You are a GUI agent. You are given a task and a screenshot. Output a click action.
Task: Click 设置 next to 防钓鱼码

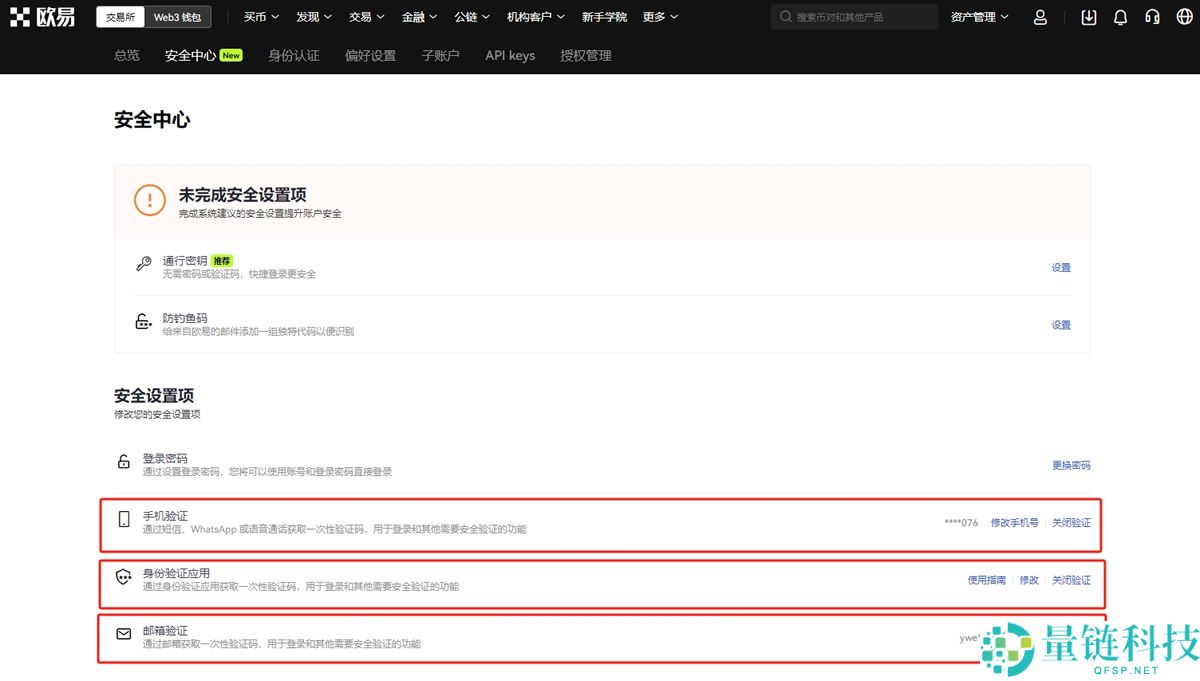1060,324
